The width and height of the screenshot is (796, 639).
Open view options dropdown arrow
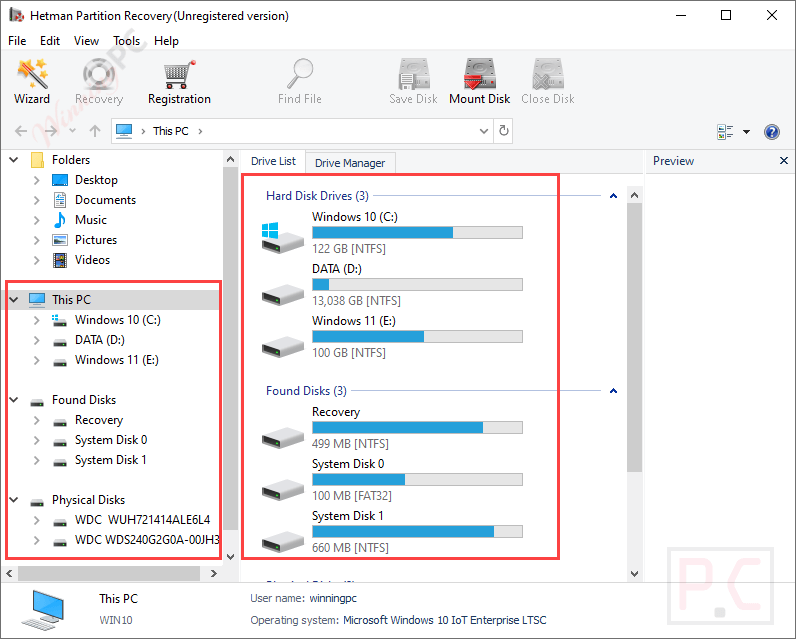point(746,132)
